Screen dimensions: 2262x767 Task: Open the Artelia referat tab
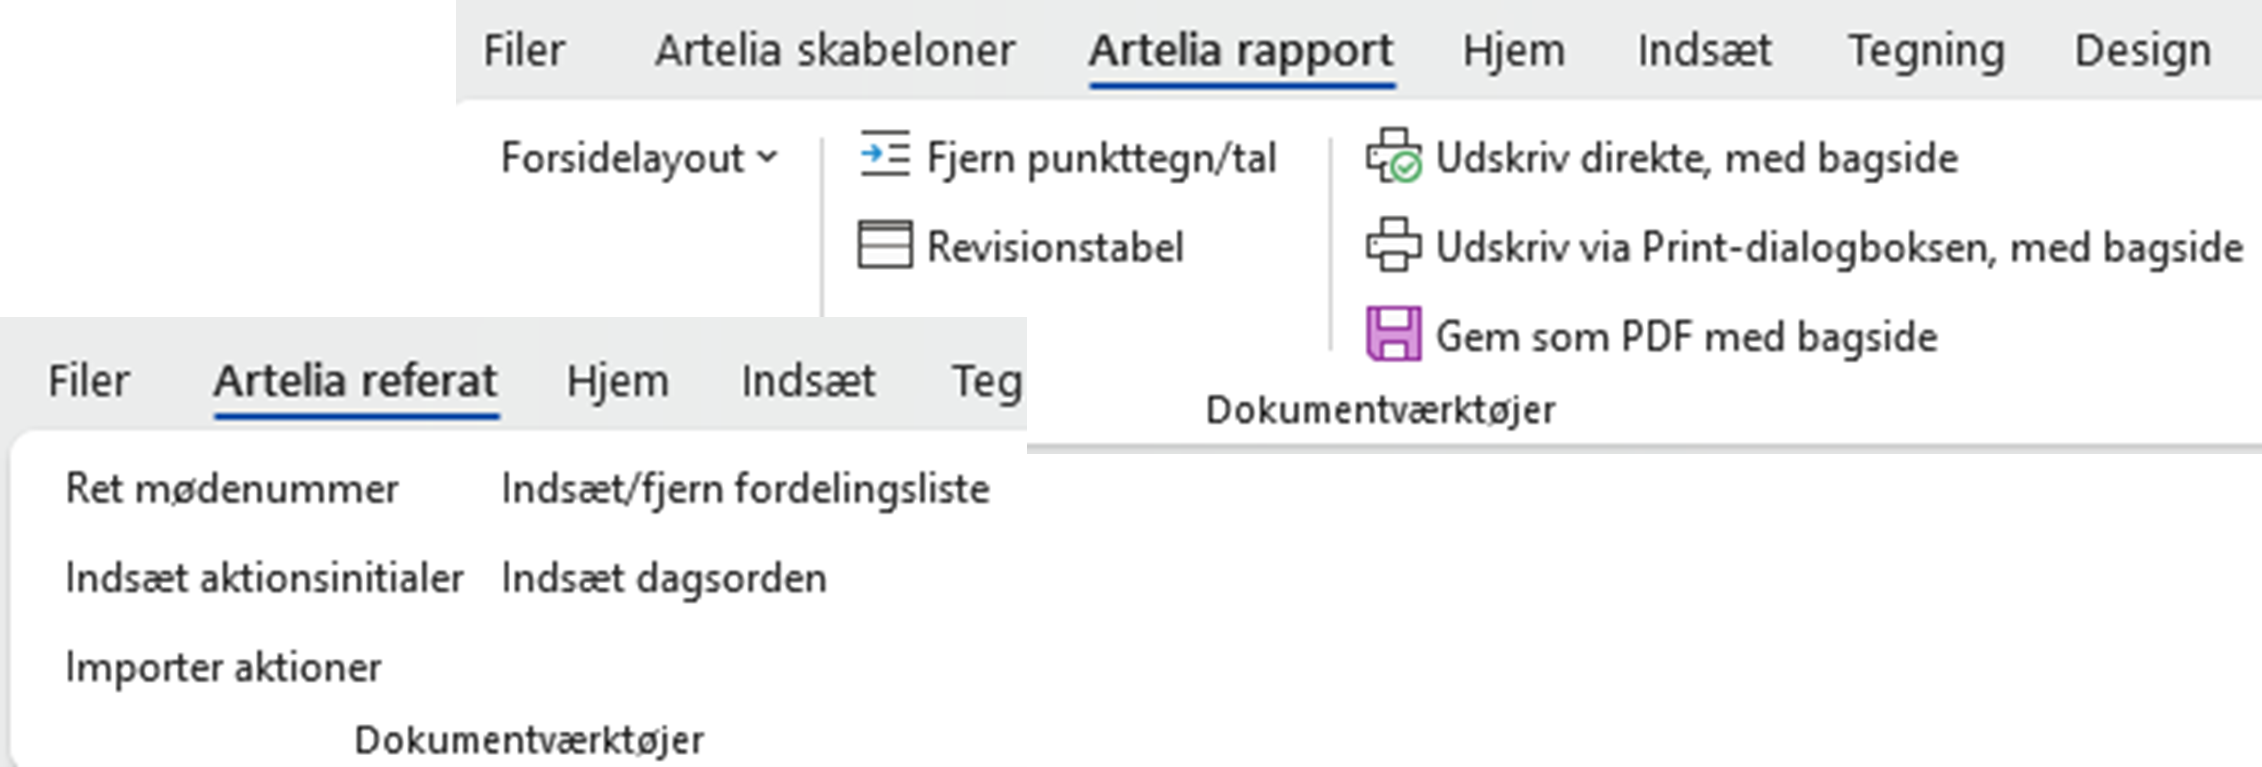pos(355,381)
